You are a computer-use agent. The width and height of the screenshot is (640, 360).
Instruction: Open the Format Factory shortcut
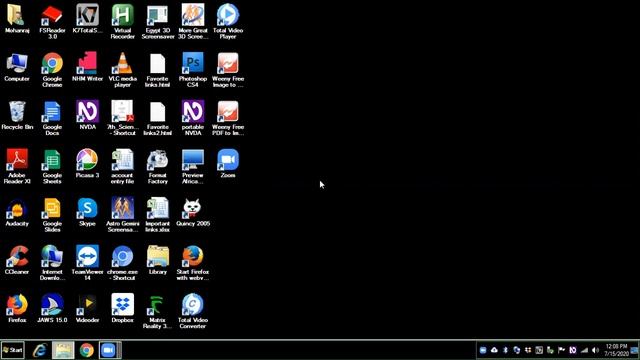pyautogui.click(x=158, y=167)
